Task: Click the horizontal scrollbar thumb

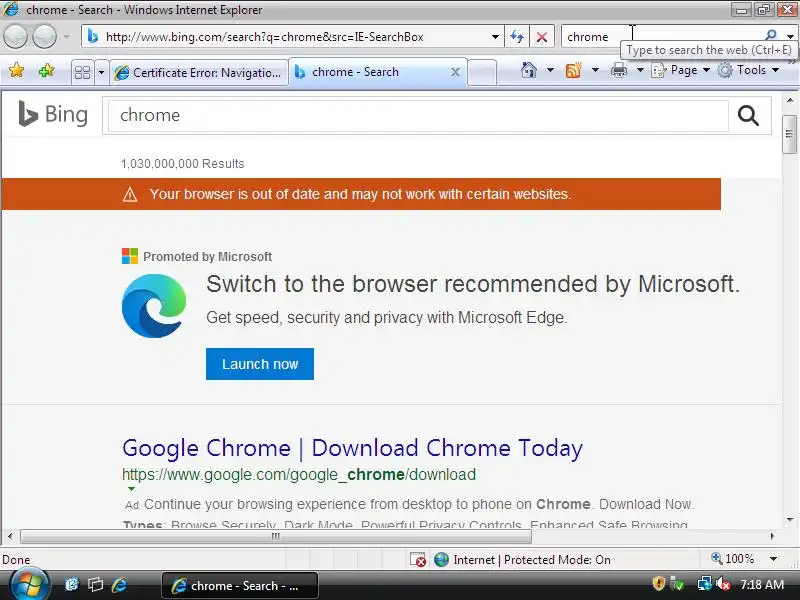Action: click(x=276, y=536)
